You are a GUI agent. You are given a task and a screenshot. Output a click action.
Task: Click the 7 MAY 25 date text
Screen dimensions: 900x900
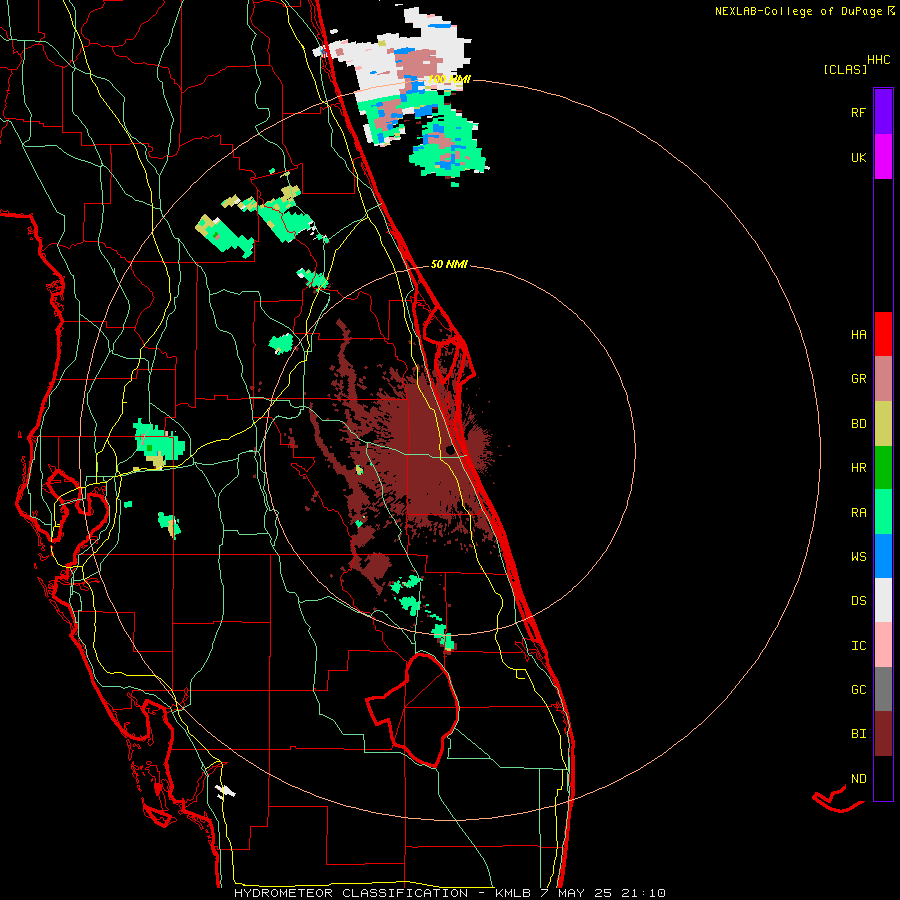click(x=580, y=893)
